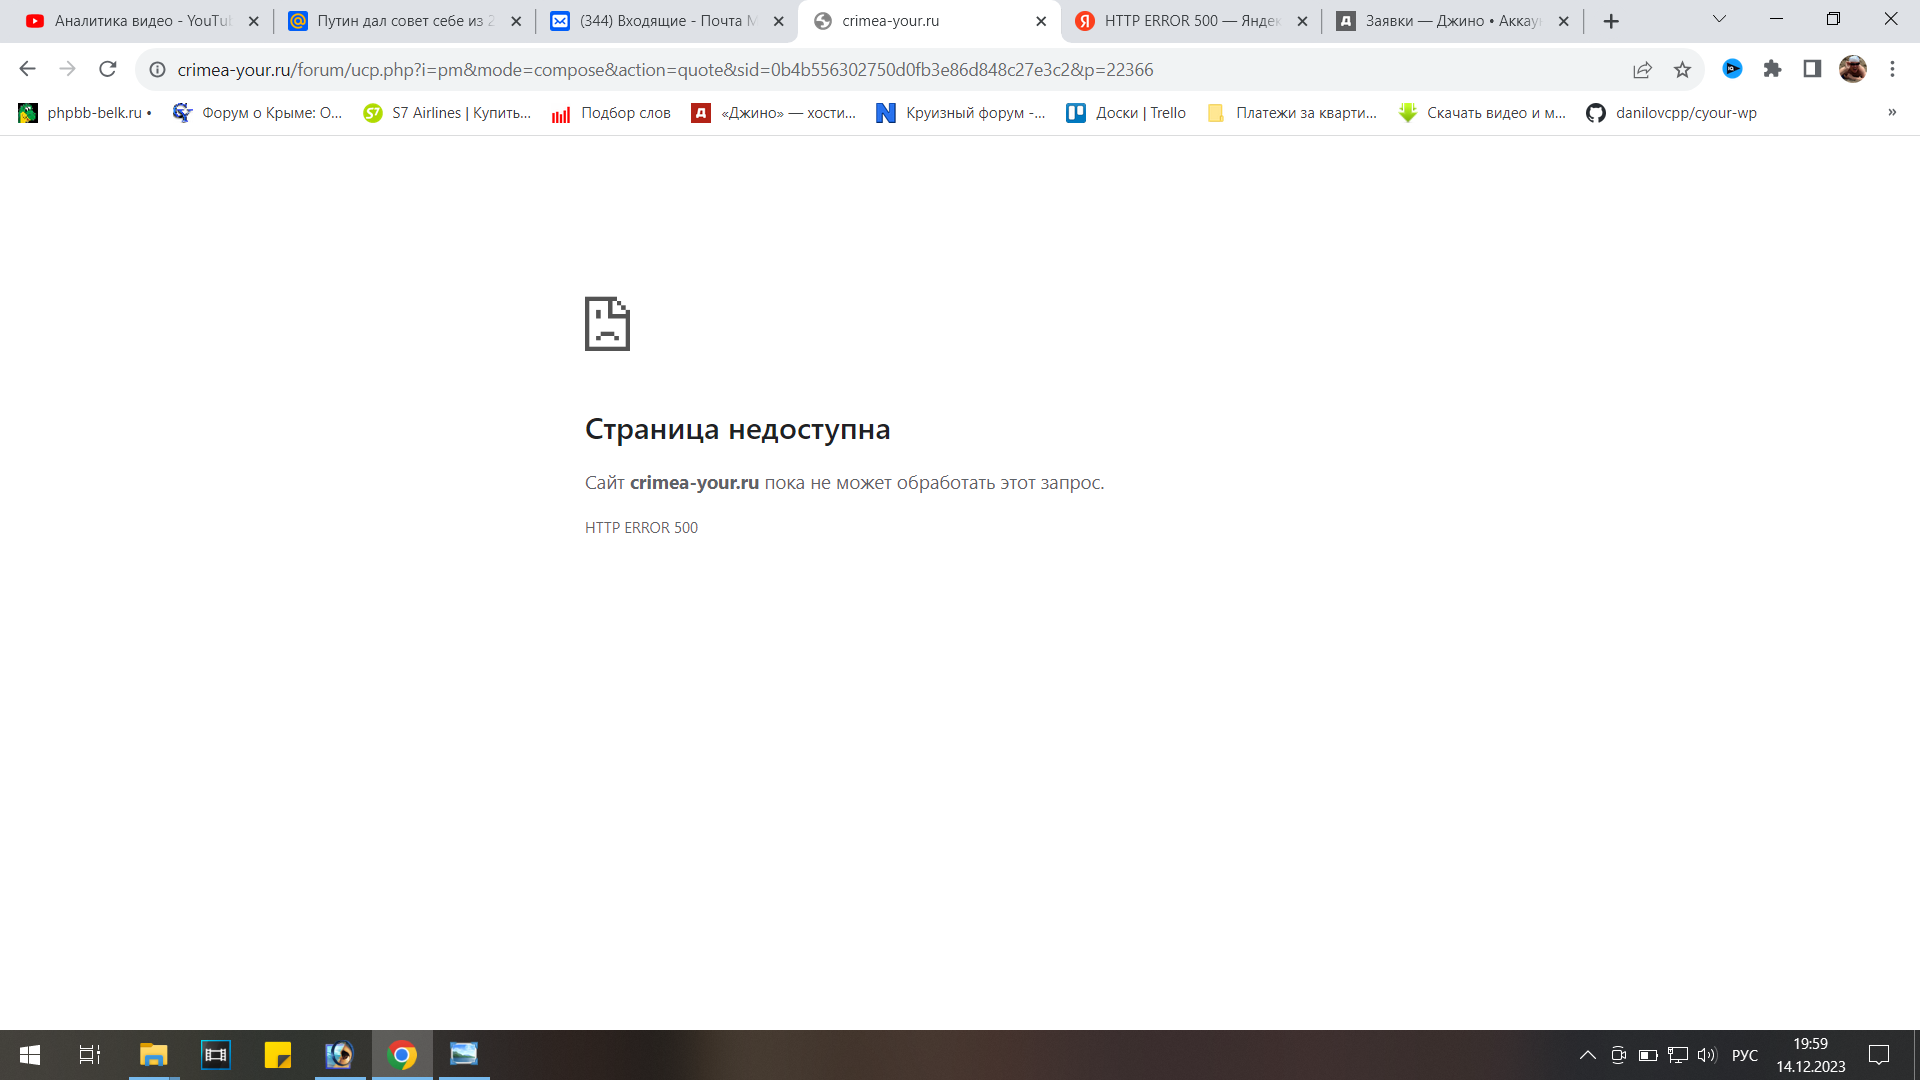
Task: View site information icon in address bar
Action: click(x=157, y=69)
